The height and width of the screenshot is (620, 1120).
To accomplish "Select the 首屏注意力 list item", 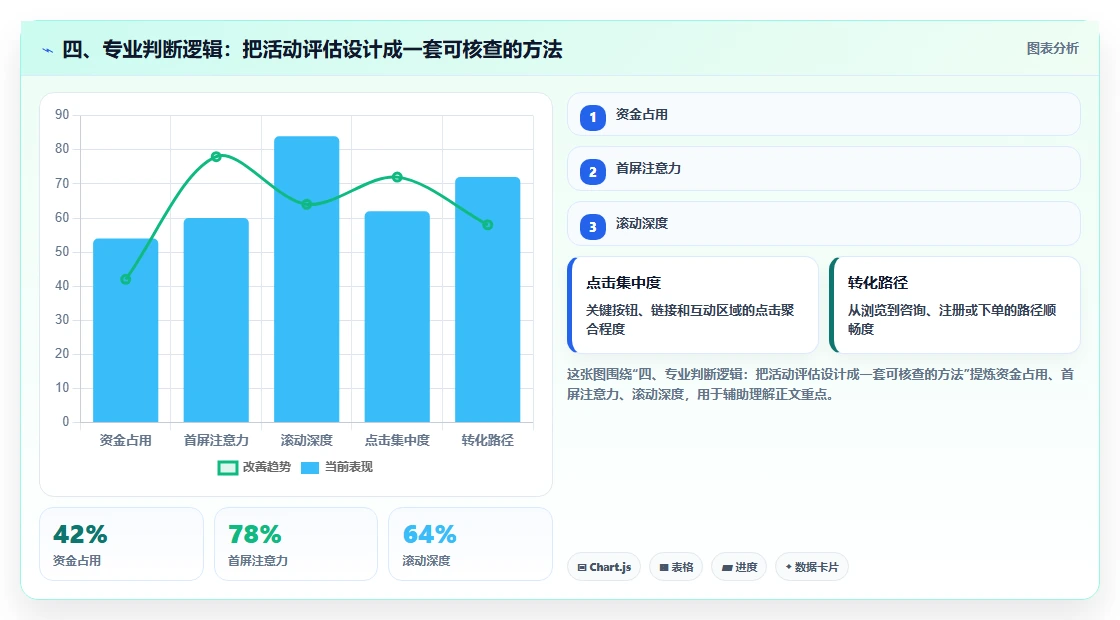I will pyautogui.click(x=824, y=169).
